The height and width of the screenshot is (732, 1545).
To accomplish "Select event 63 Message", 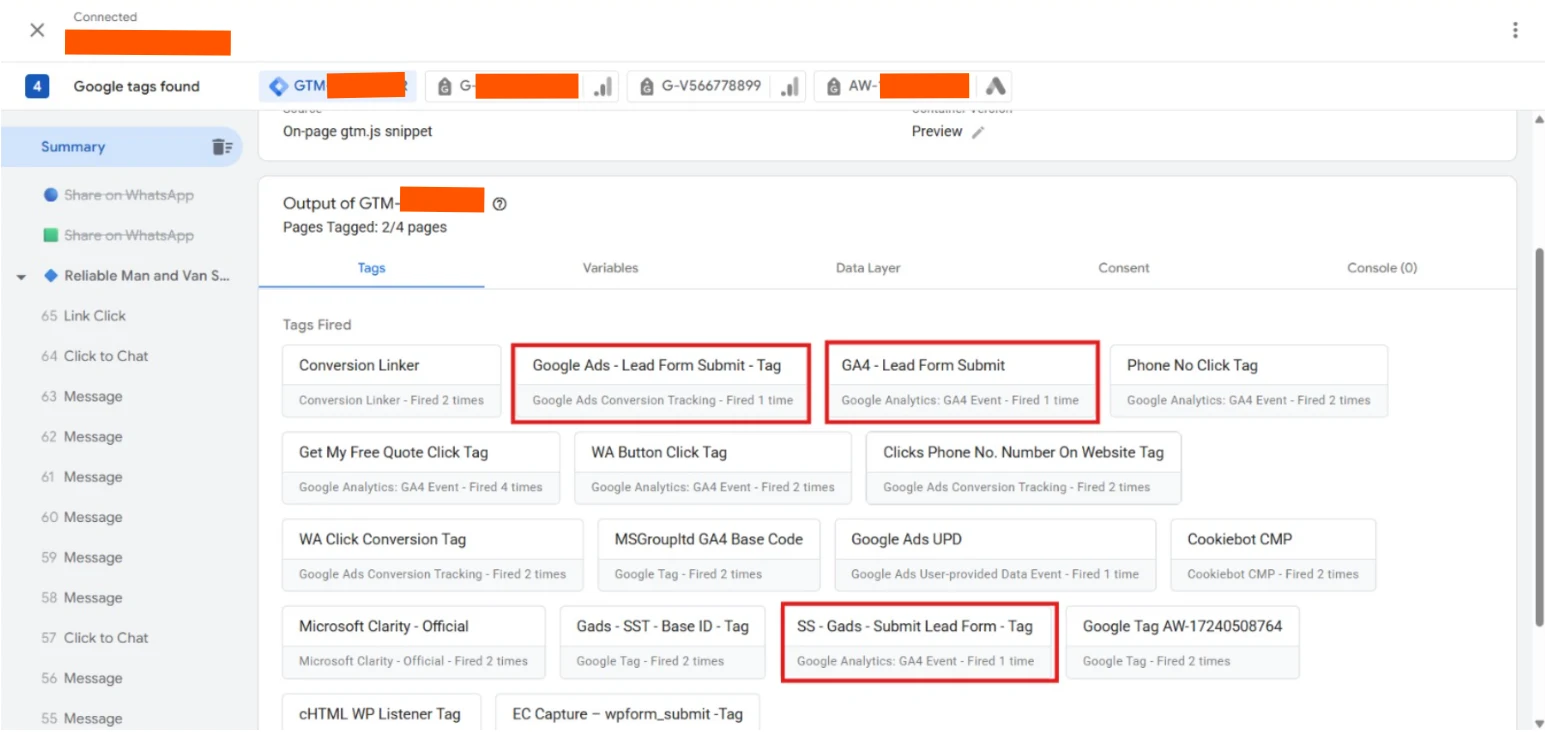I will [x=82, y=397].
